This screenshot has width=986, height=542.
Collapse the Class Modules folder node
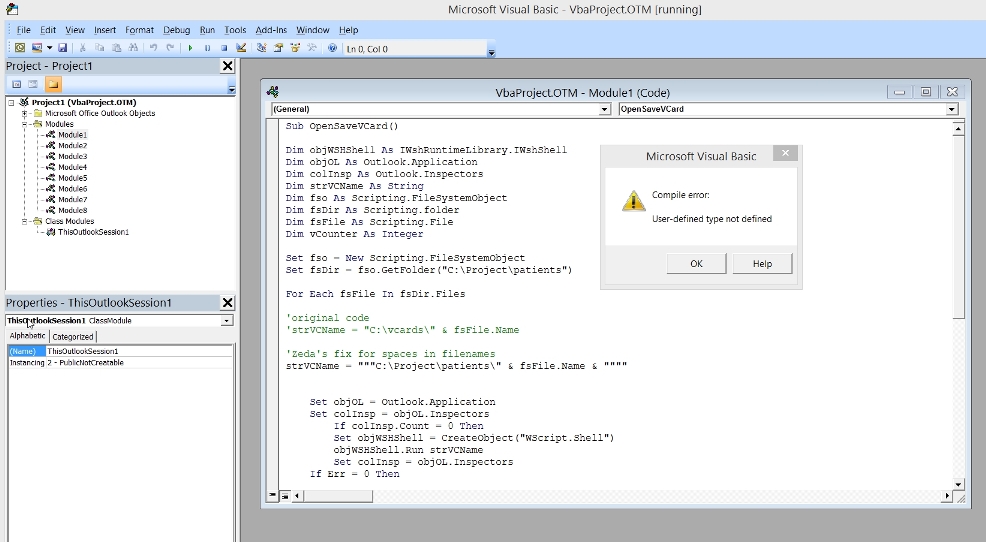25,221
